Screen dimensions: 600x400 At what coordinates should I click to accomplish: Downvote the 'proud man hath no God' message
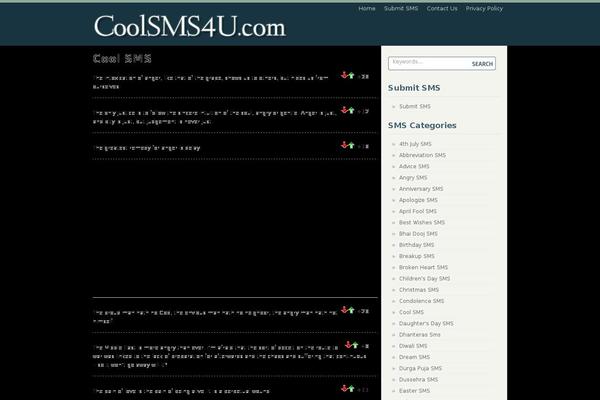click(344, 310)
